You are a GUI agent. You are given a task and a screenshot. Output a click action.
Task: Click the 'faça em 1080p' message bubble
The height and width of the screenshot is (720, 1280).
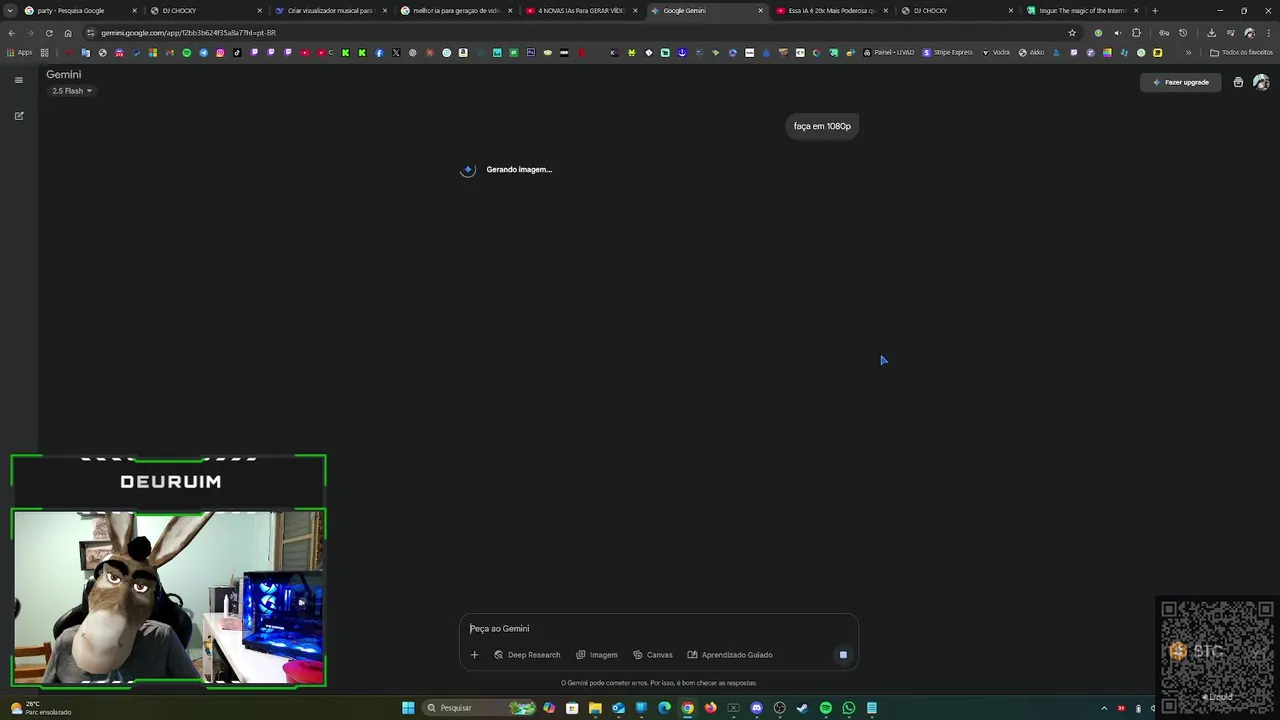(822, 126)
